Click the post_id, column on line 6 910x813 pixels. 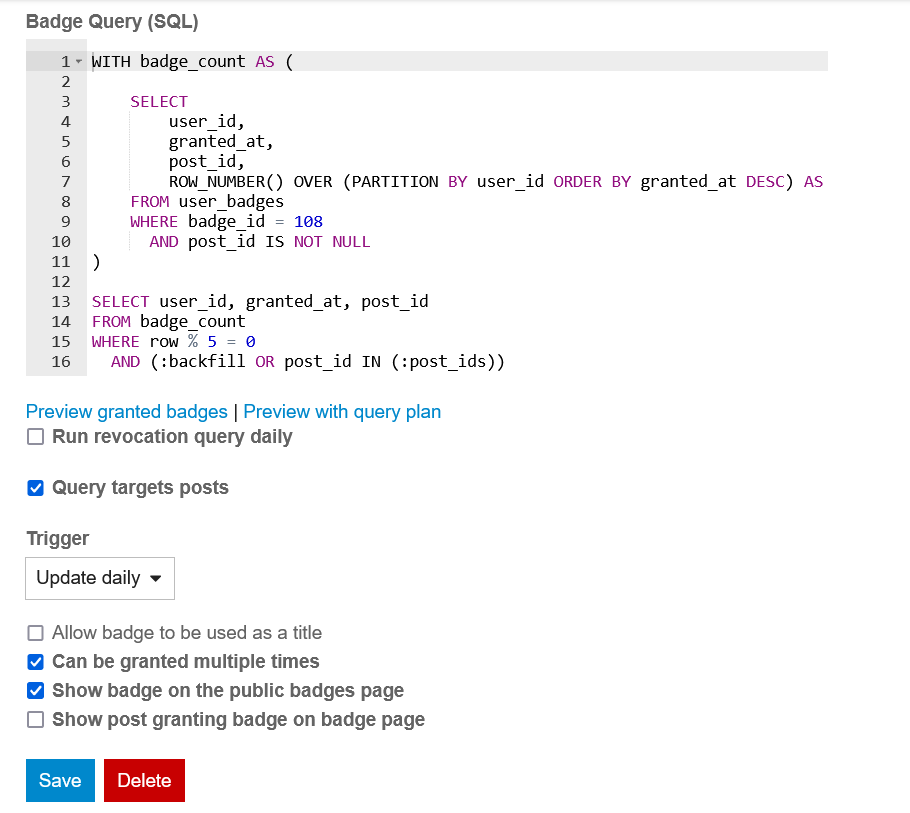[207, 161]
